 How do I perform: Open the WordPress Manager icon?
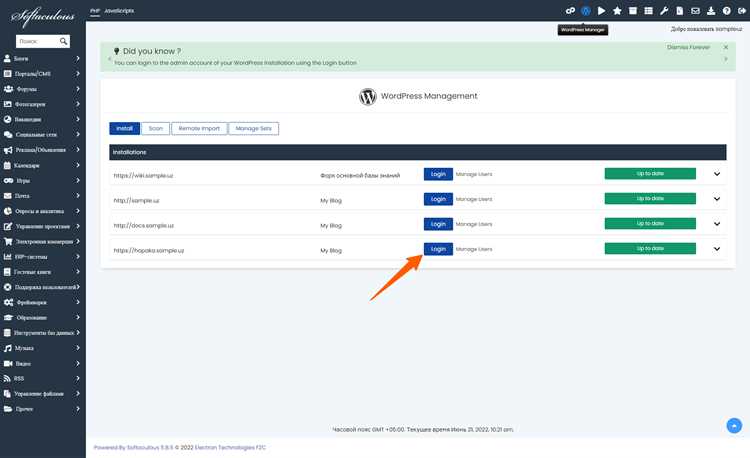coord(585,11)
